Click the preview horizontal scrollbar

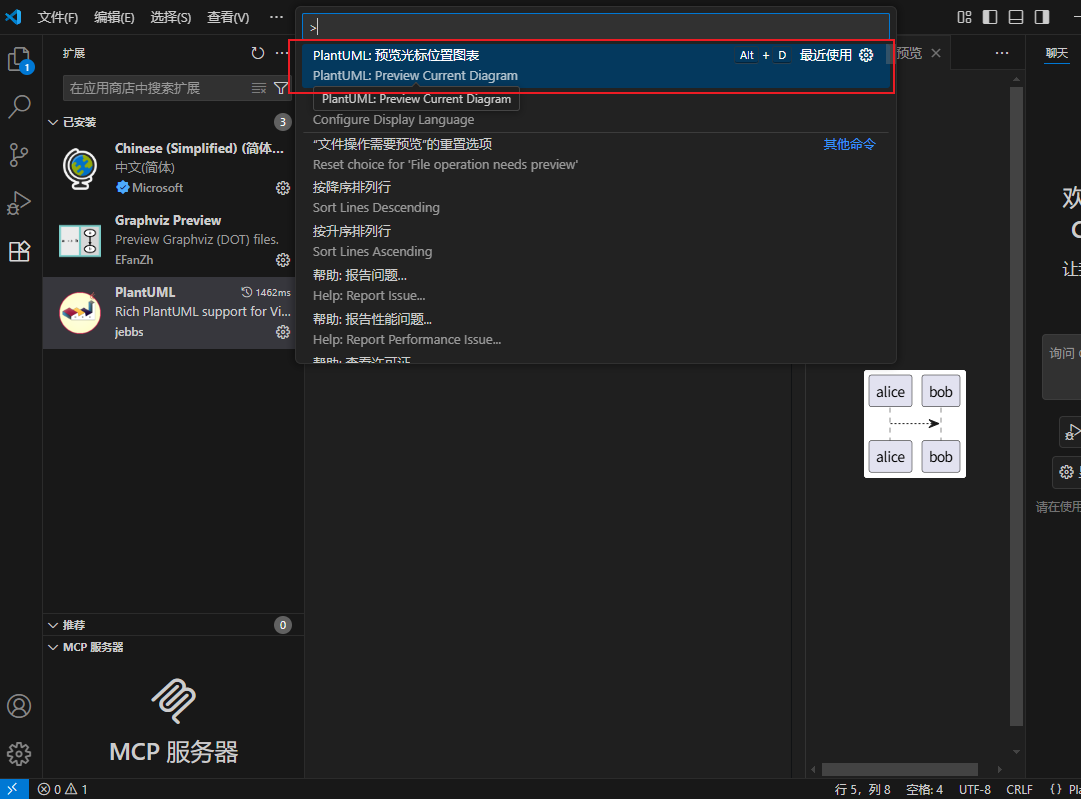900,769
